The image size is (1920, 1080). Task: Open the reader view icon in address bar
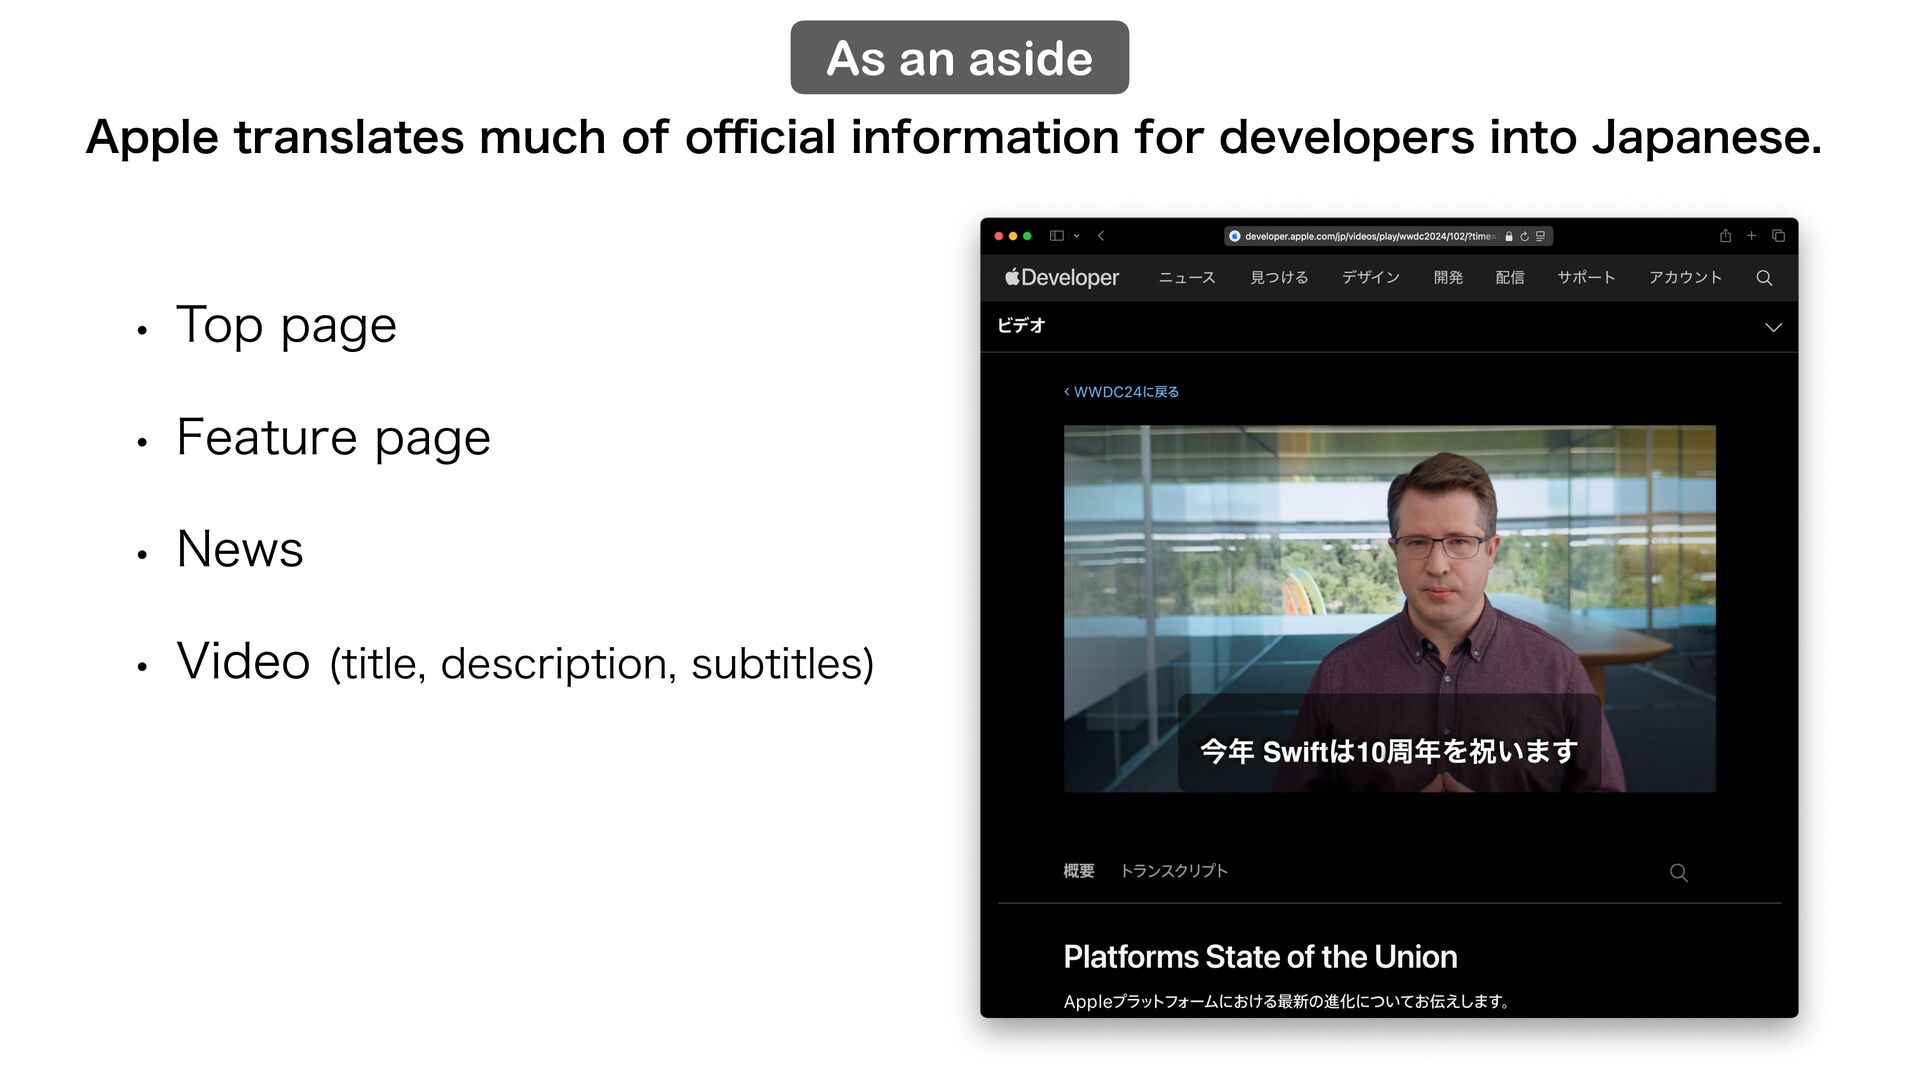(1541, 236)
